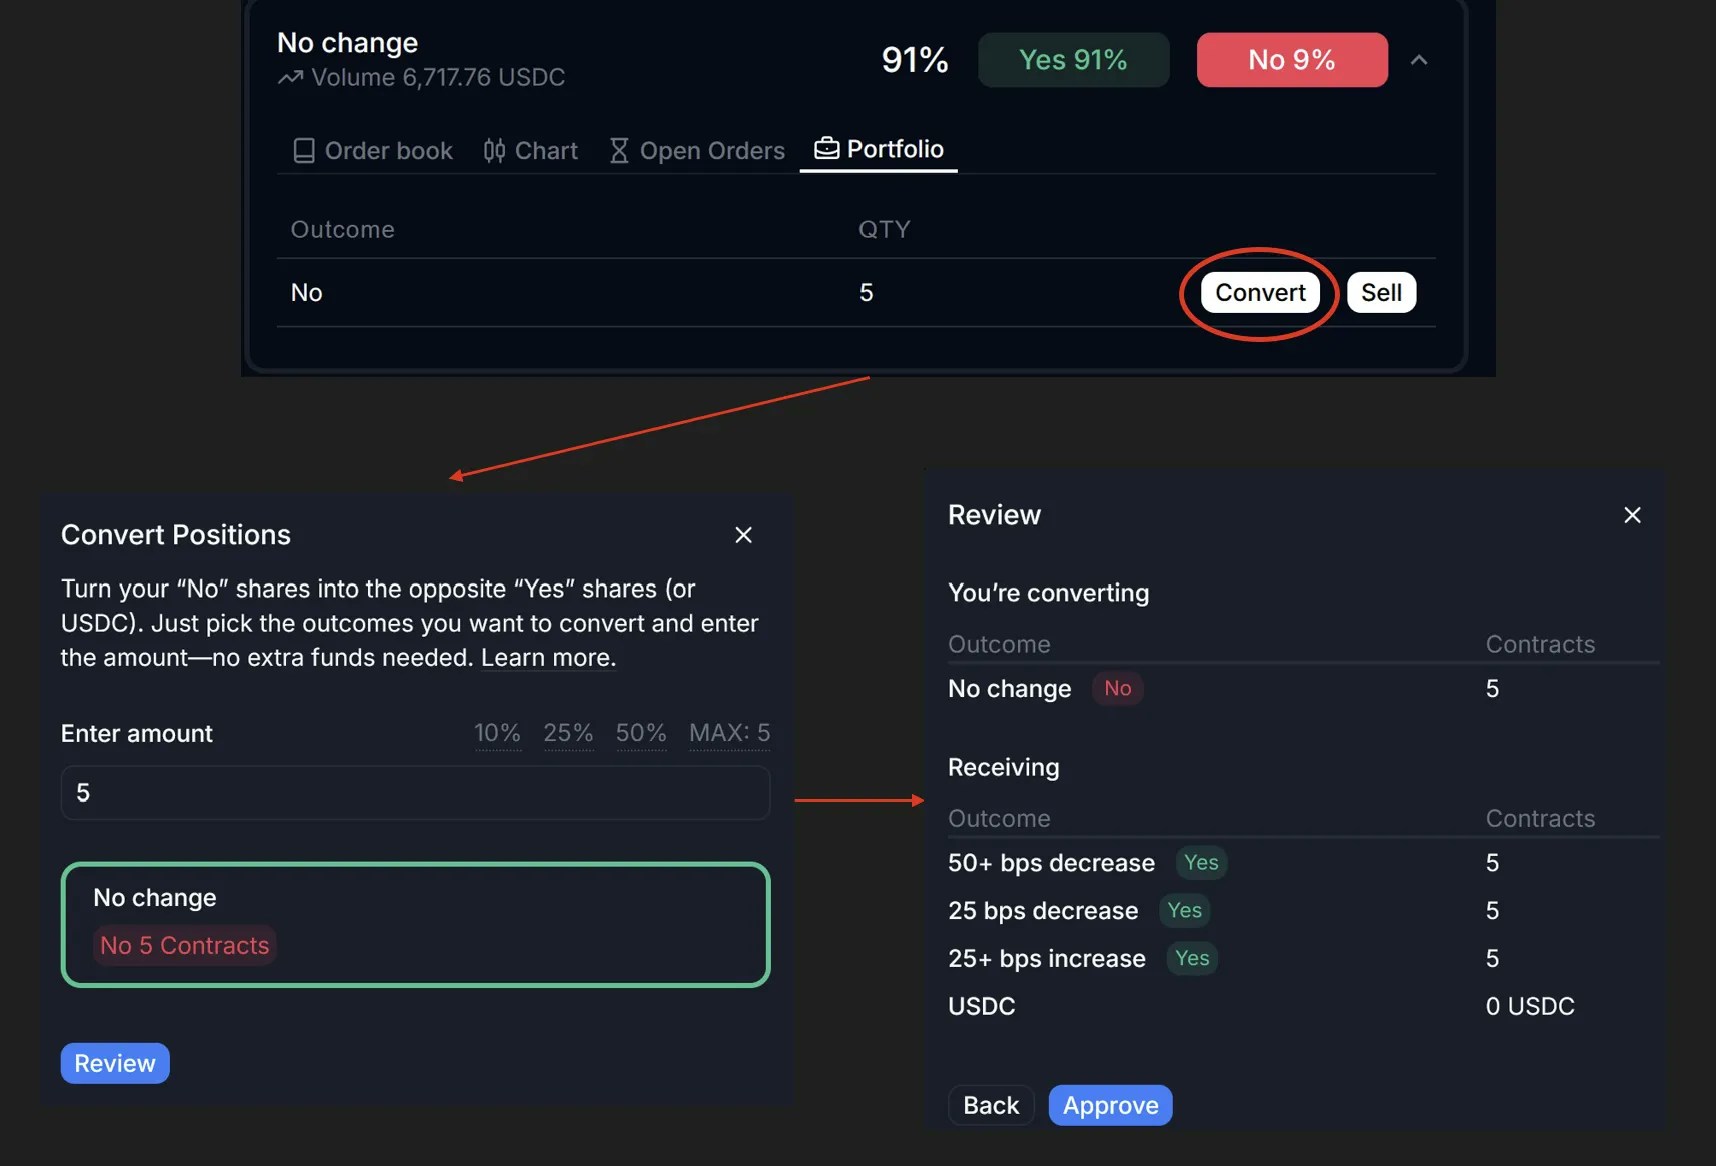
Task: Click the Order book notebook icon
Action: point(304,150)
